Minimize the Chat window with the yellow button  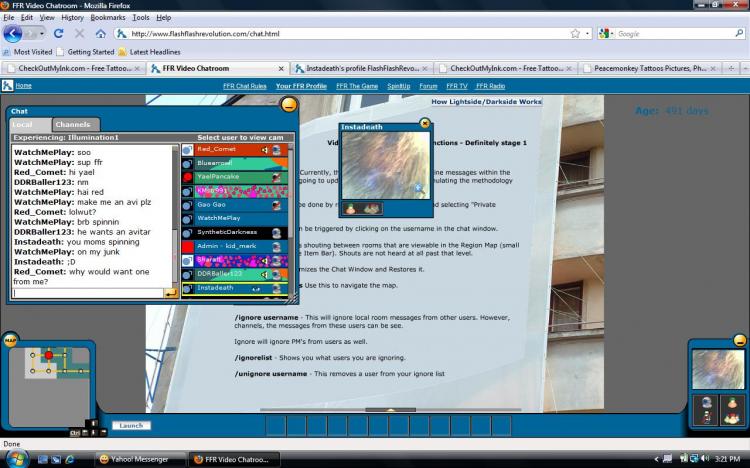(289, 104)
